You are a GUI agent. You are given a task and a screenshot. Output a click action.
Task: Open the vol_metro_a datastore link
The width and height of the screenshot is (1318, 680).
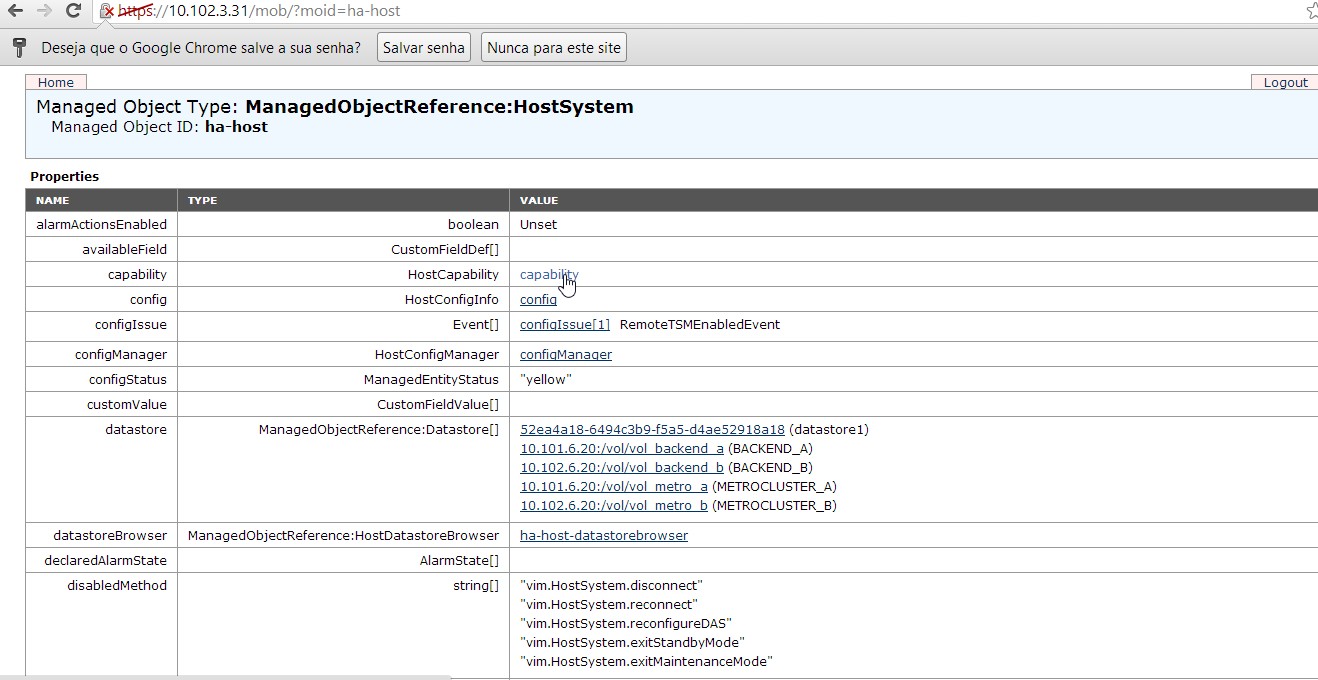click(613, 486)
